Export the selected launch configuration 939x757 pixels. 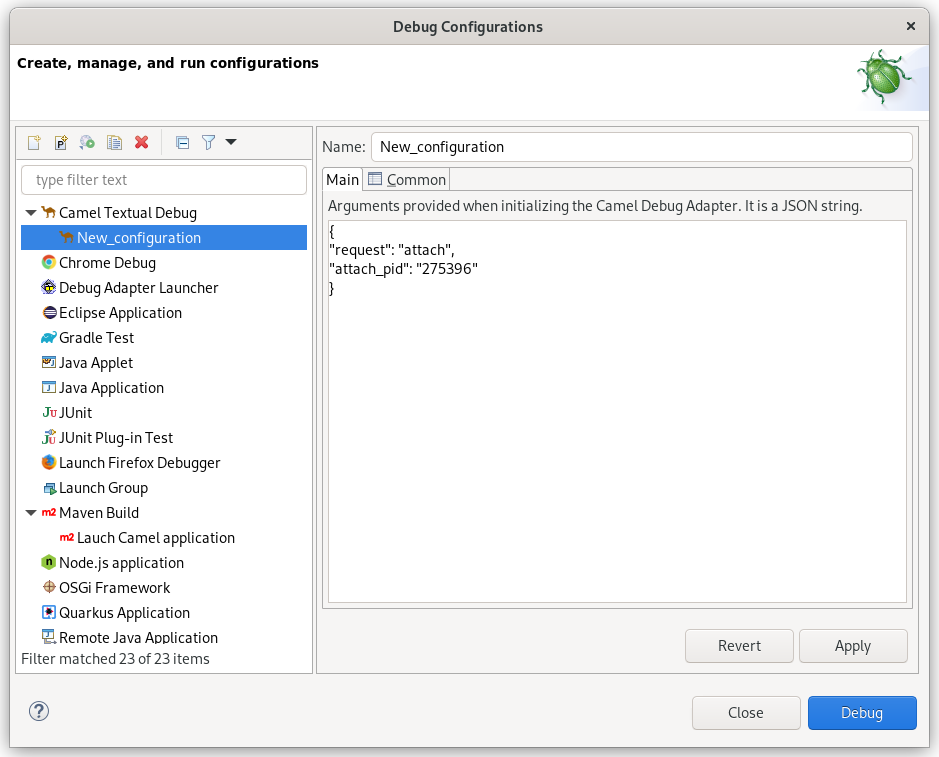pyautogui.click(x=87, y=142)
